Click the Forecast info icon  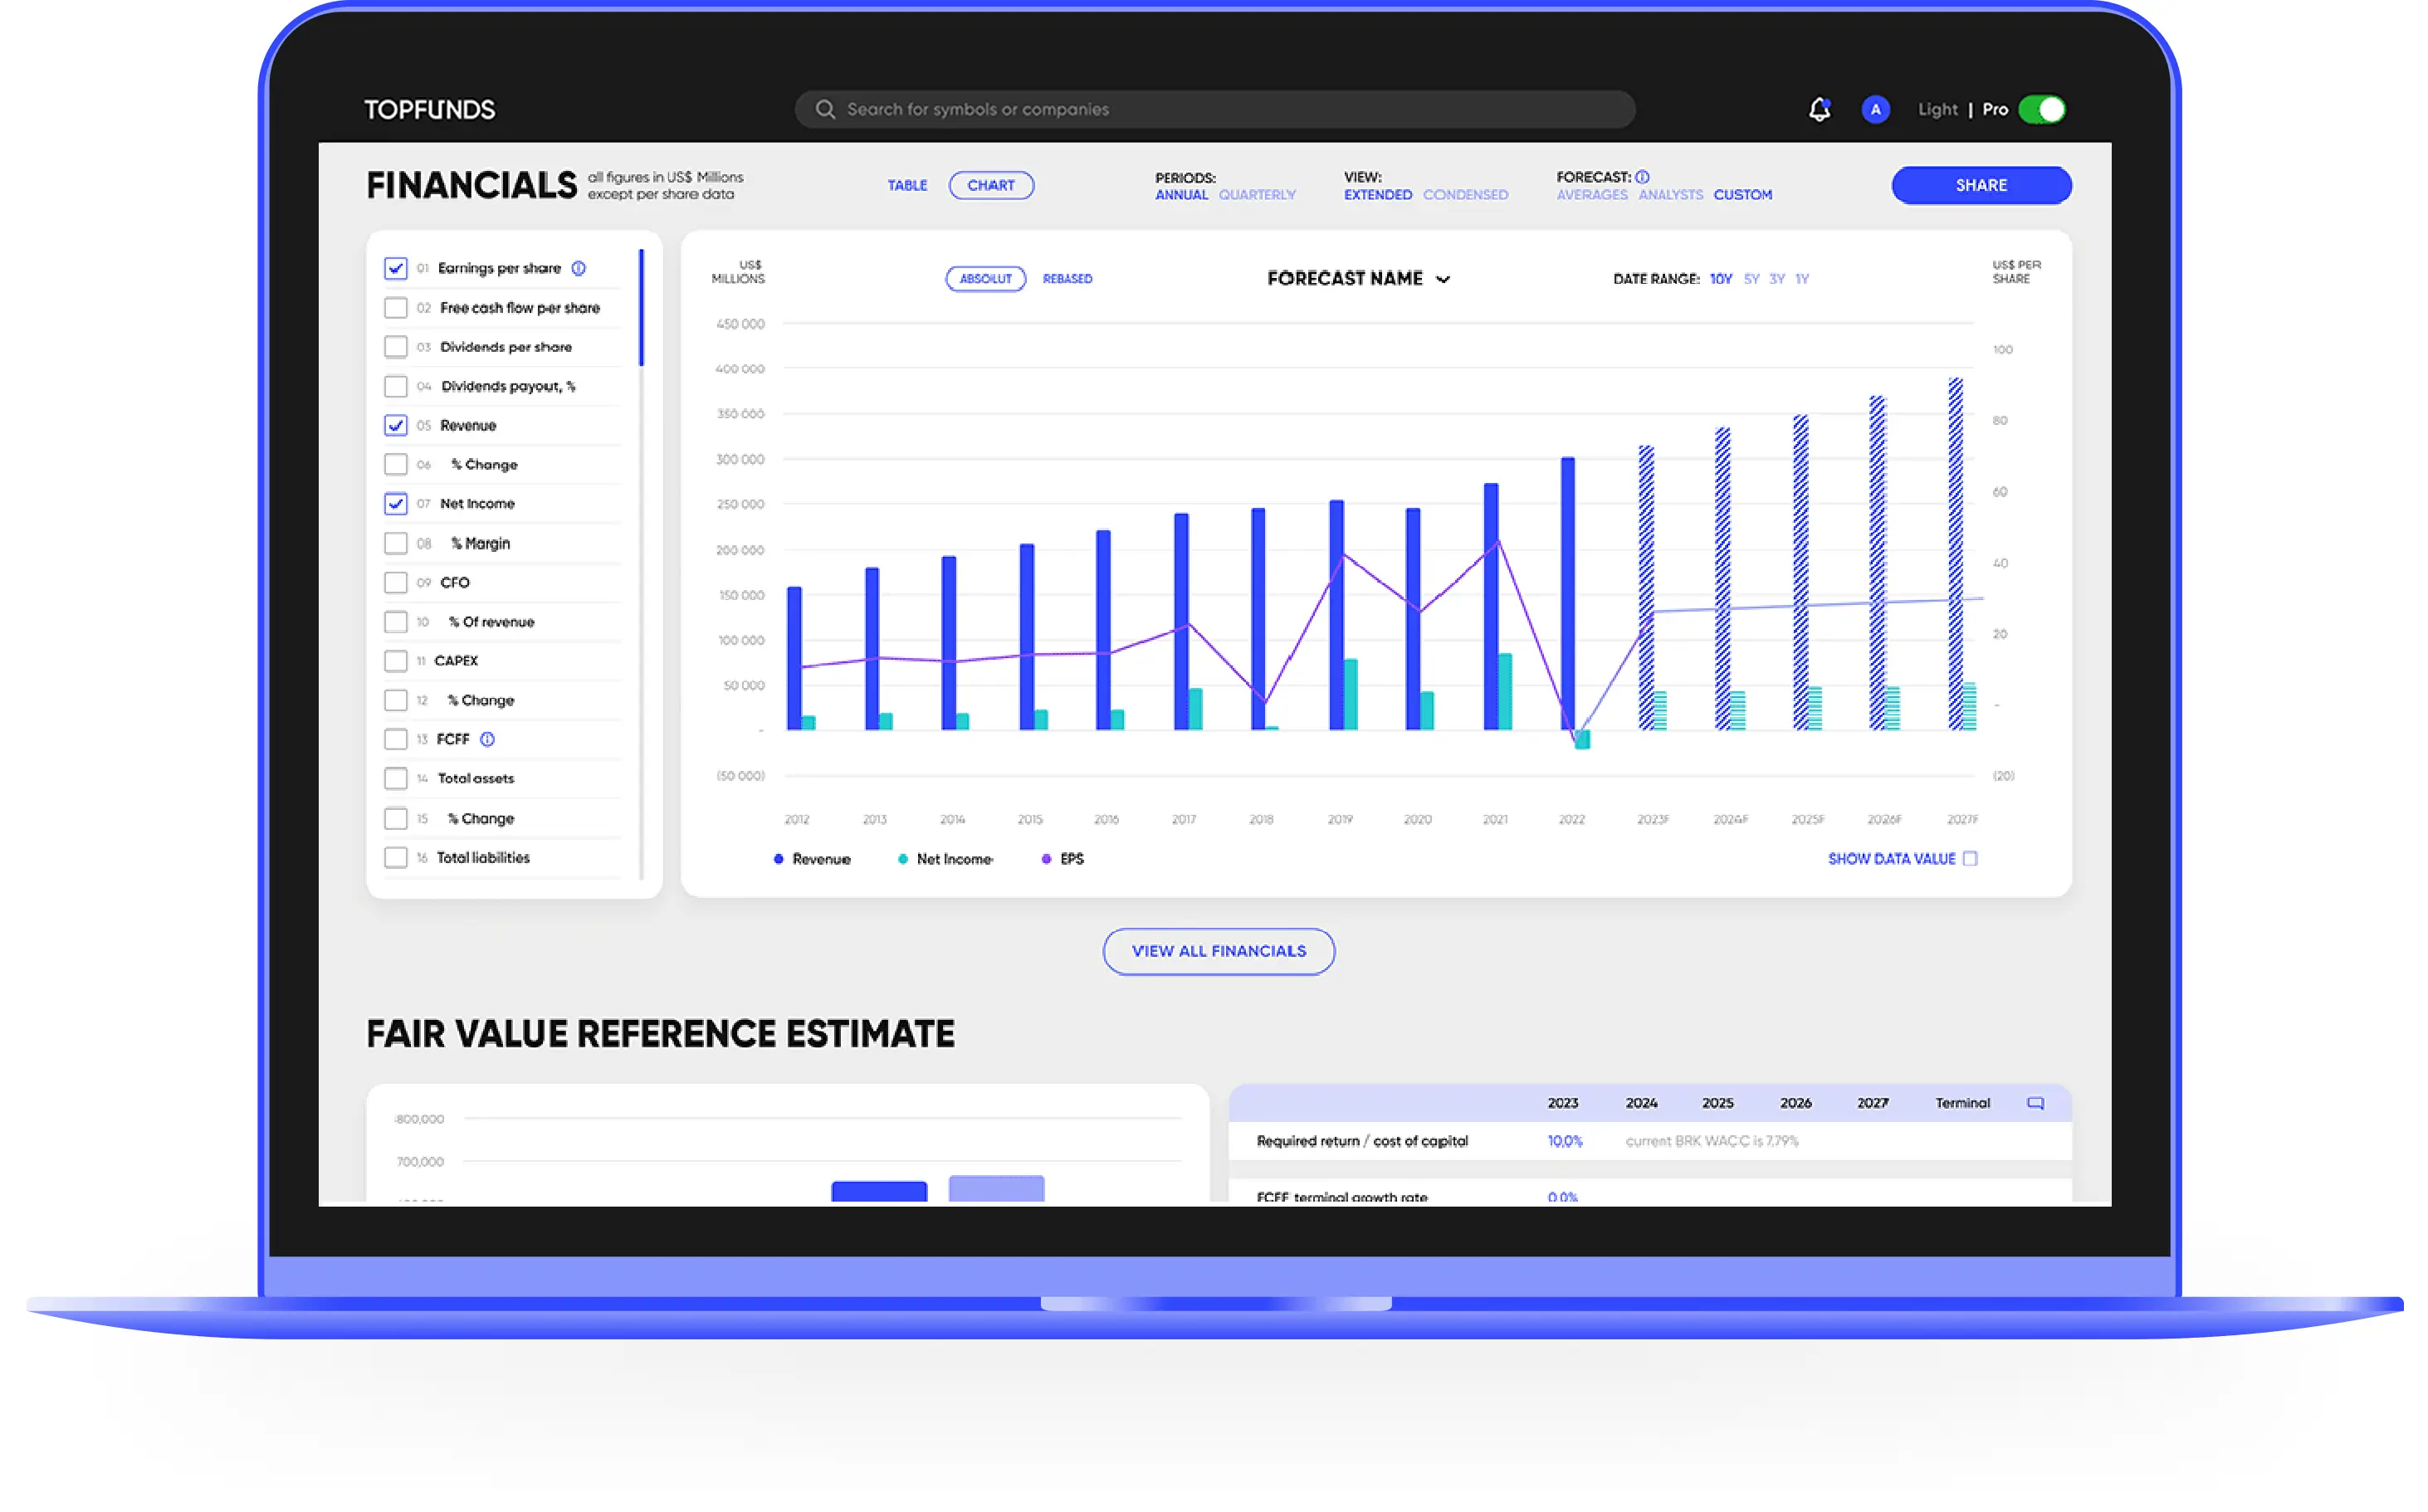pos(1642,177)
